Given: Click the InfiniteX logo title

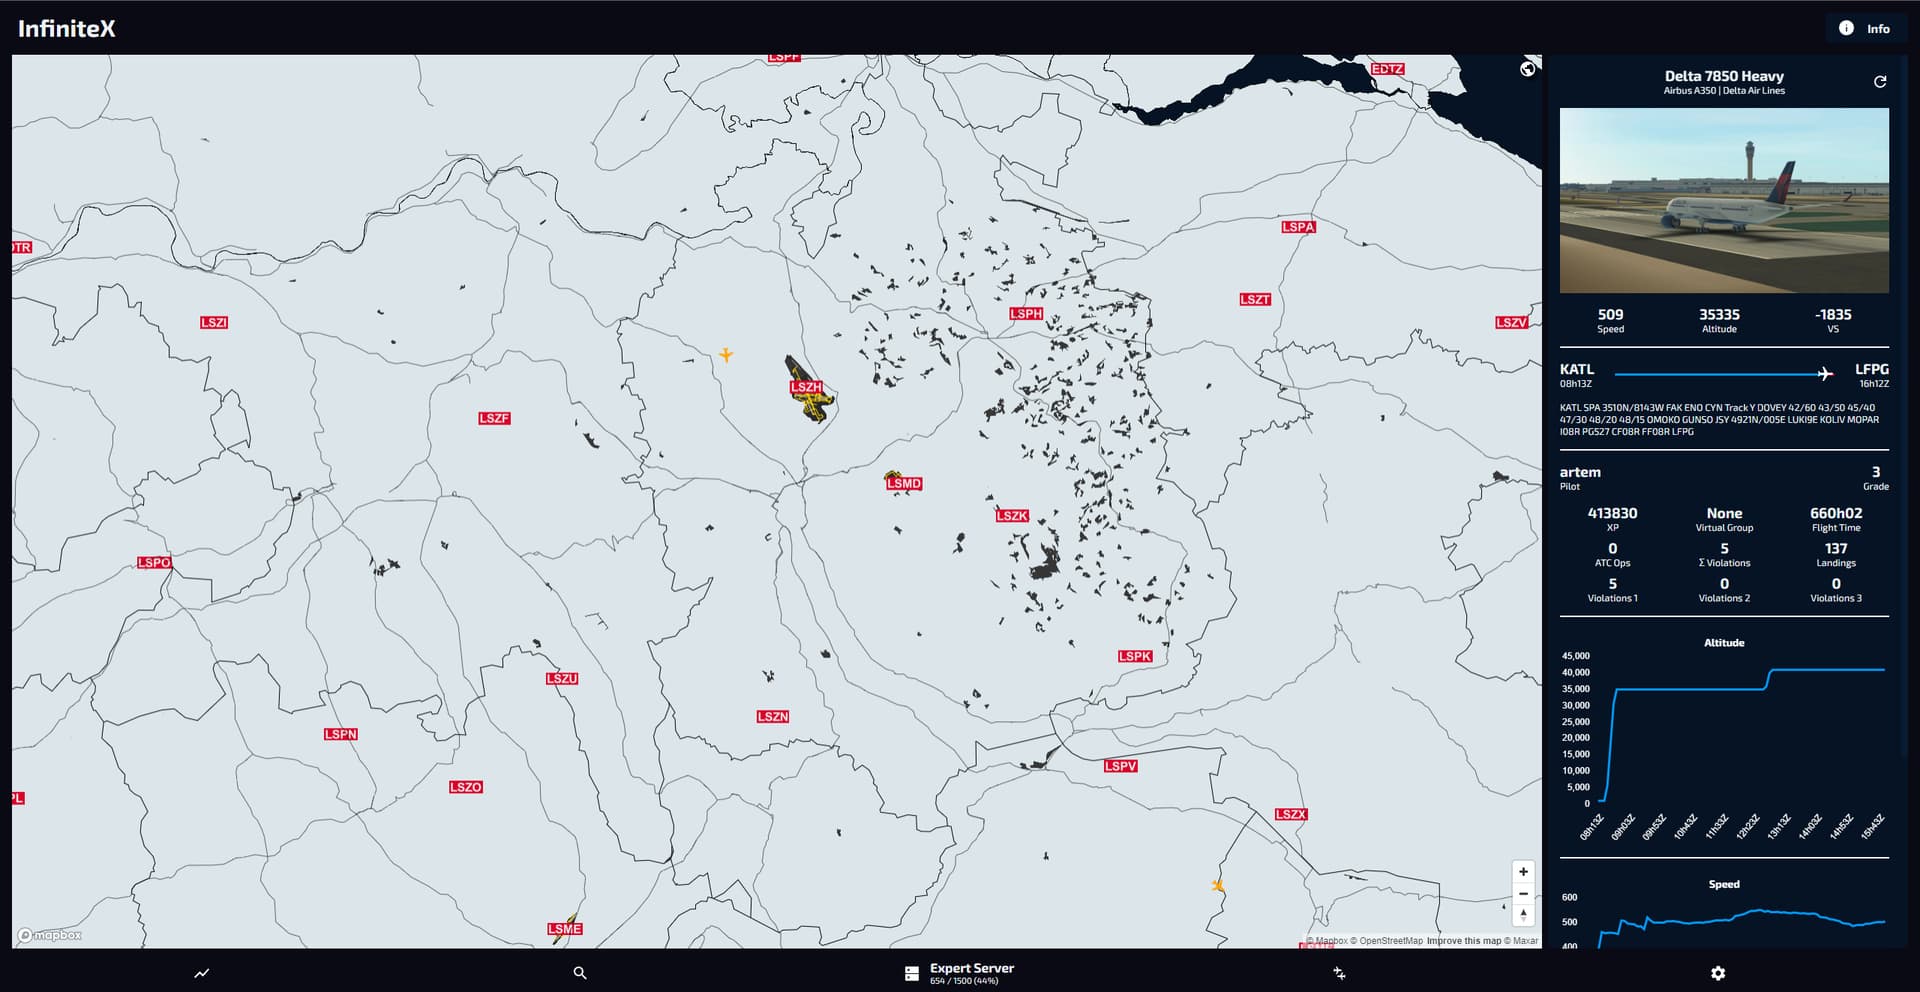Looking at the screenshot, I should click(x=67, y=28).
